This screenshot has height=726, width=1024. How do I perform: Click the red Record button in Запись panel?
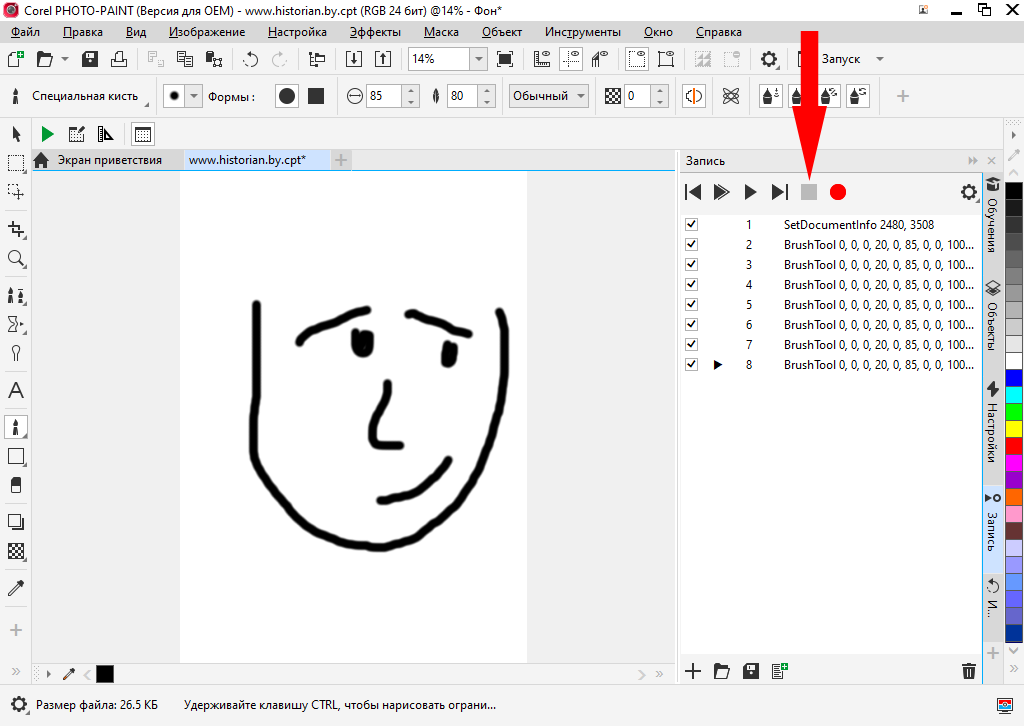838,192
